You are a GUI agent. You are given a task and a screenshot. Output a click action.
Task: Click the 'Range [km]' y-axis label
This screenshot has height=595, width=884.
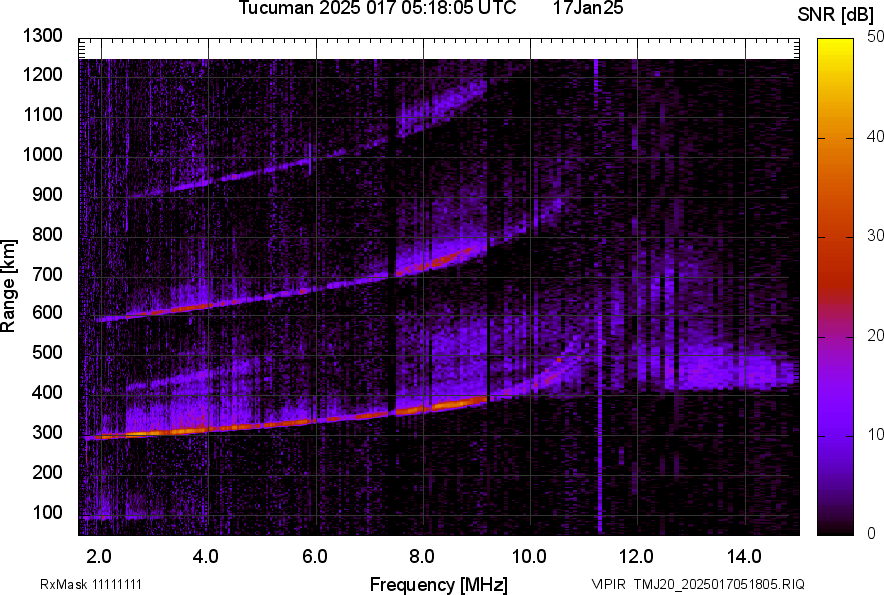click(x=9, y=286)
